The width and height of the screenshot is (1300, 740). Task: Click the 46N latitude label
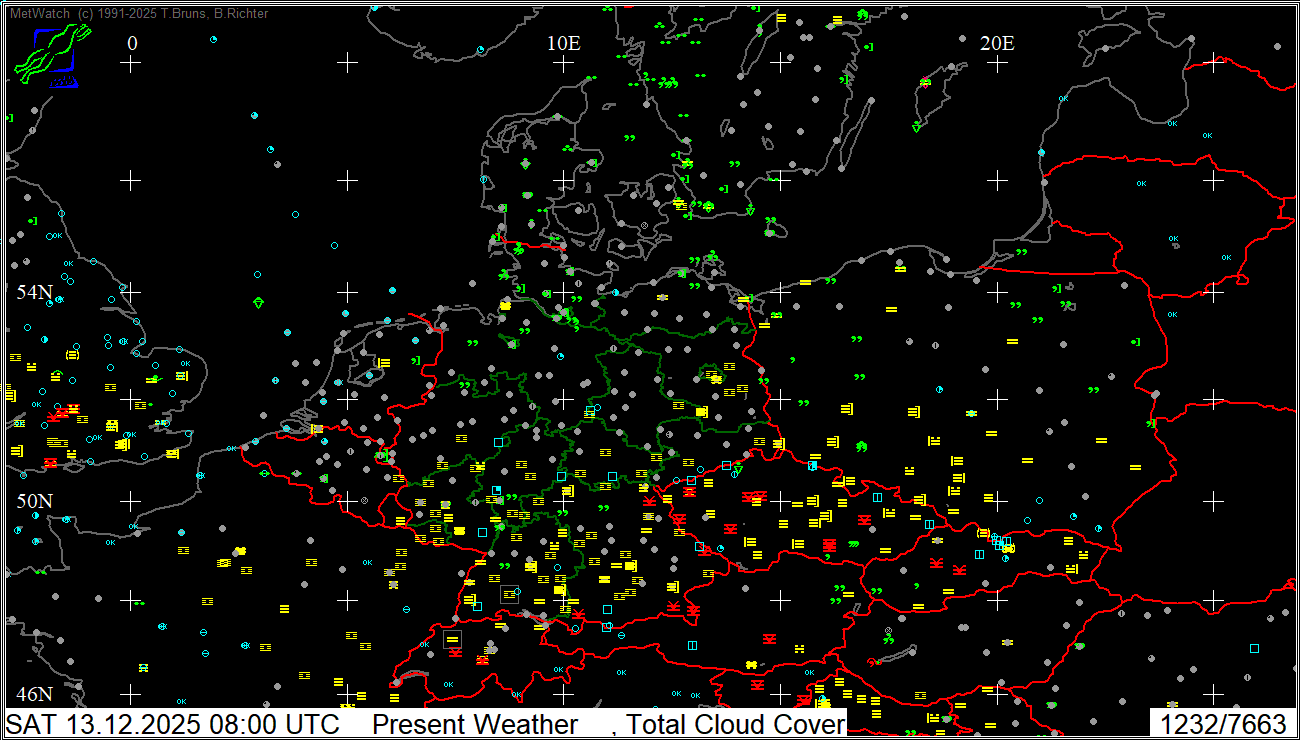pyautogui.click(x=34, y=694)
